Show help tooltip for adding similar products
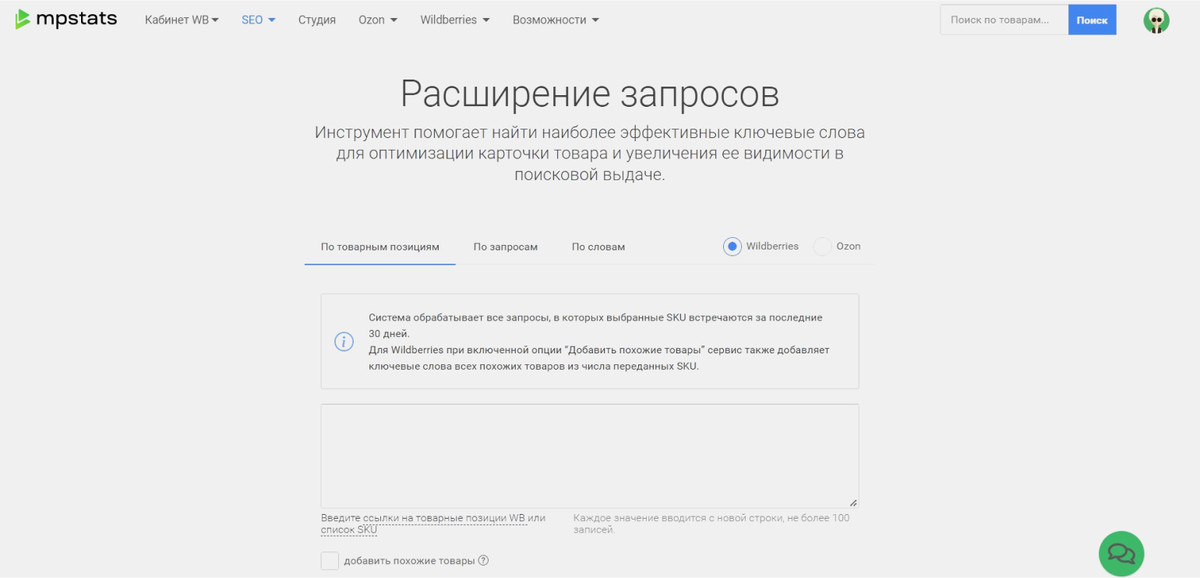Screen dimensions: 1200x578 [x=484, y=561]
